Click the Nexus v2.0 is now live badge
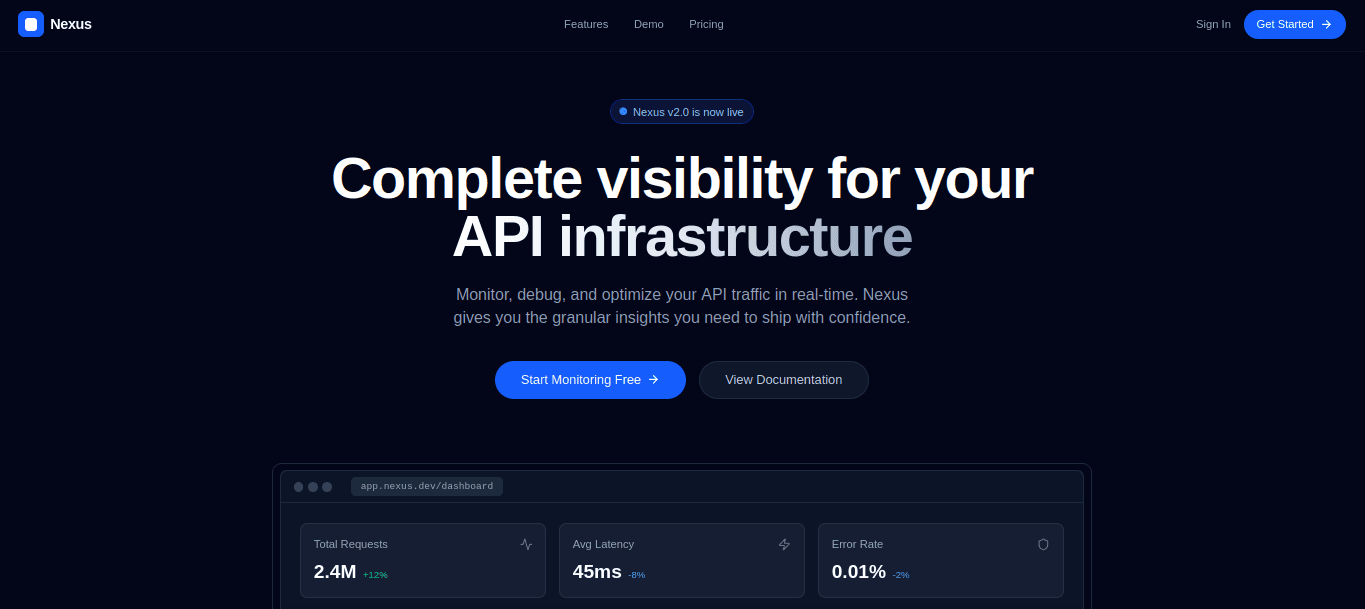This screenshot has width=1365, height=609. pyautogui.click(x=682, y=112)
